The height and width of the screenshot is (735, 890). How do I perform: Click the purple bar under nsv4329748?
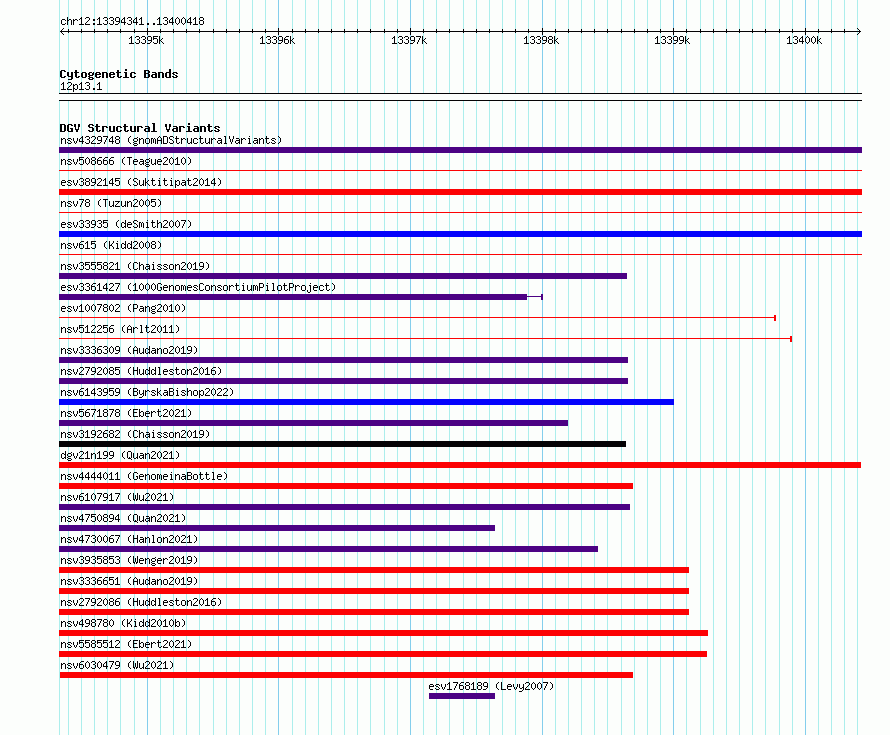coord(460,150)
